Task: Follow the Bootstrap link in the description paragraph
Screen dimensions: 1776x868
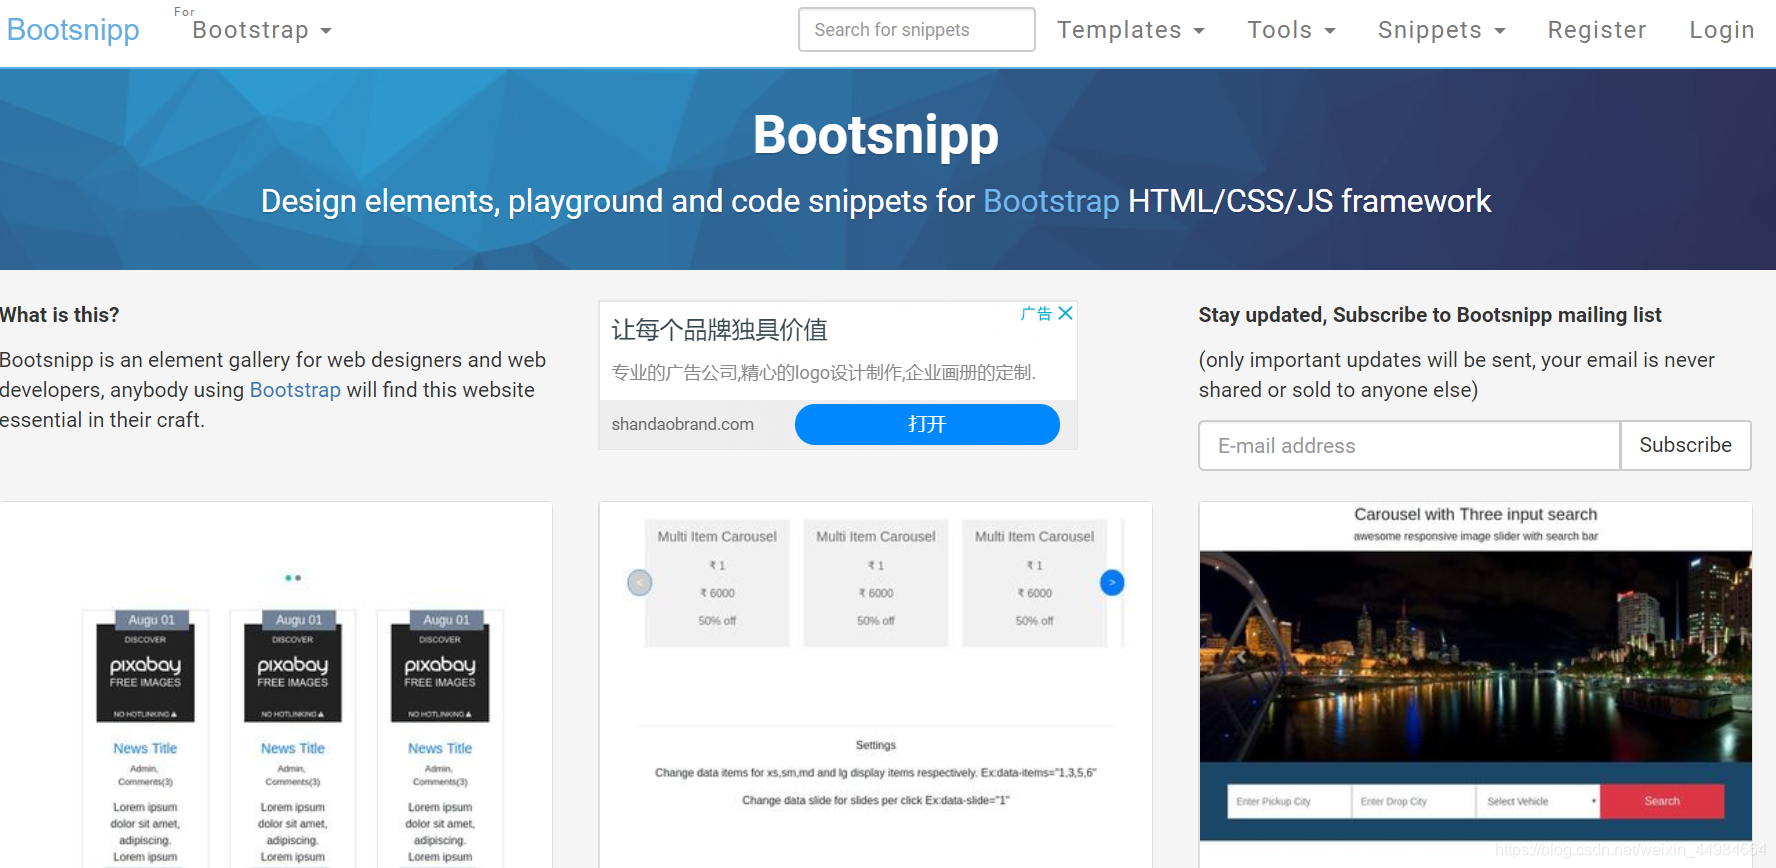Action: 295,390
